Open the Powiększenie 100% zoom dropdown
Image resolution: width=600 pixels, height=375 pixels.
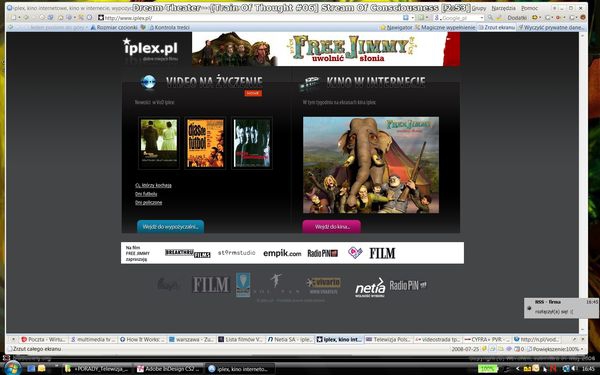click(558, 349)
